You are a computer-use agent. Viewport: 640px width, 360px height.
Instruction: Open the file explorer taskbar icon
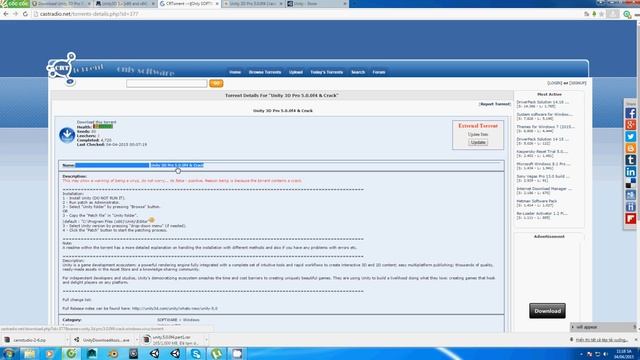pos(29,353)
